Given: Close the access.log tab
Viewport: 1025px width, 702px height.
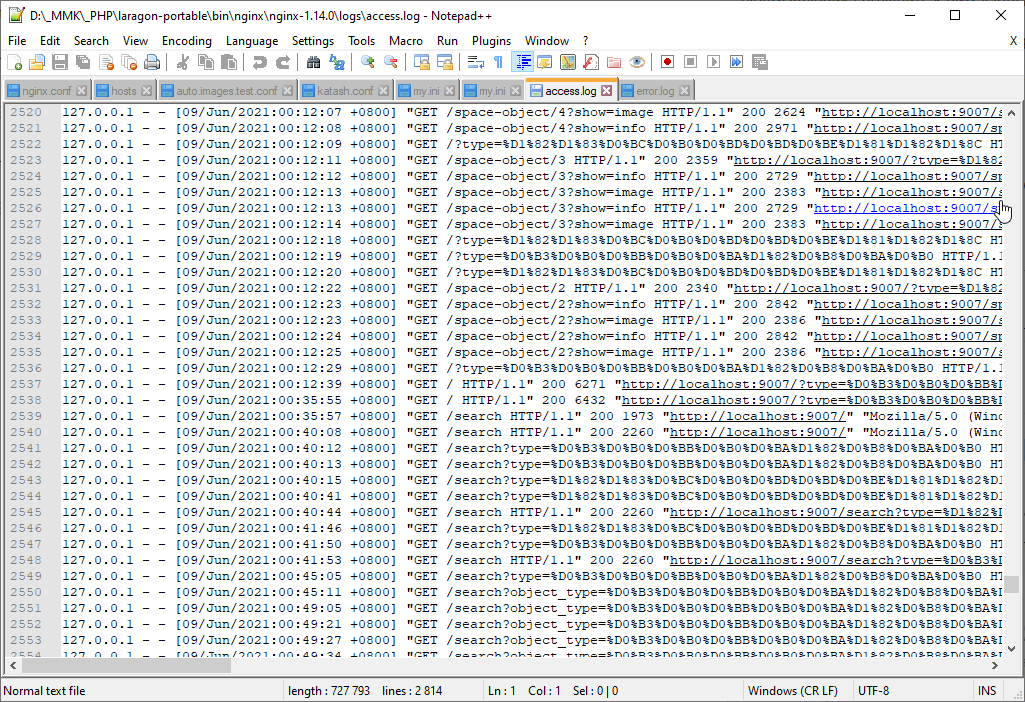Looking at the screenshot, I should click(x=606, y=91).
